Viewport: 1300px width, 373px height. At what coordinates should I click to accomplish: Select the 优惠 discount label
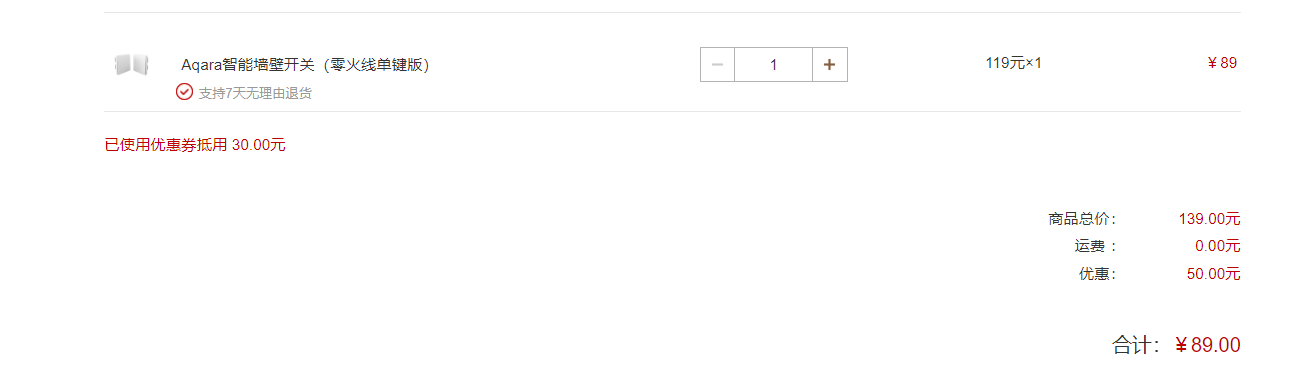point(1097,274)
